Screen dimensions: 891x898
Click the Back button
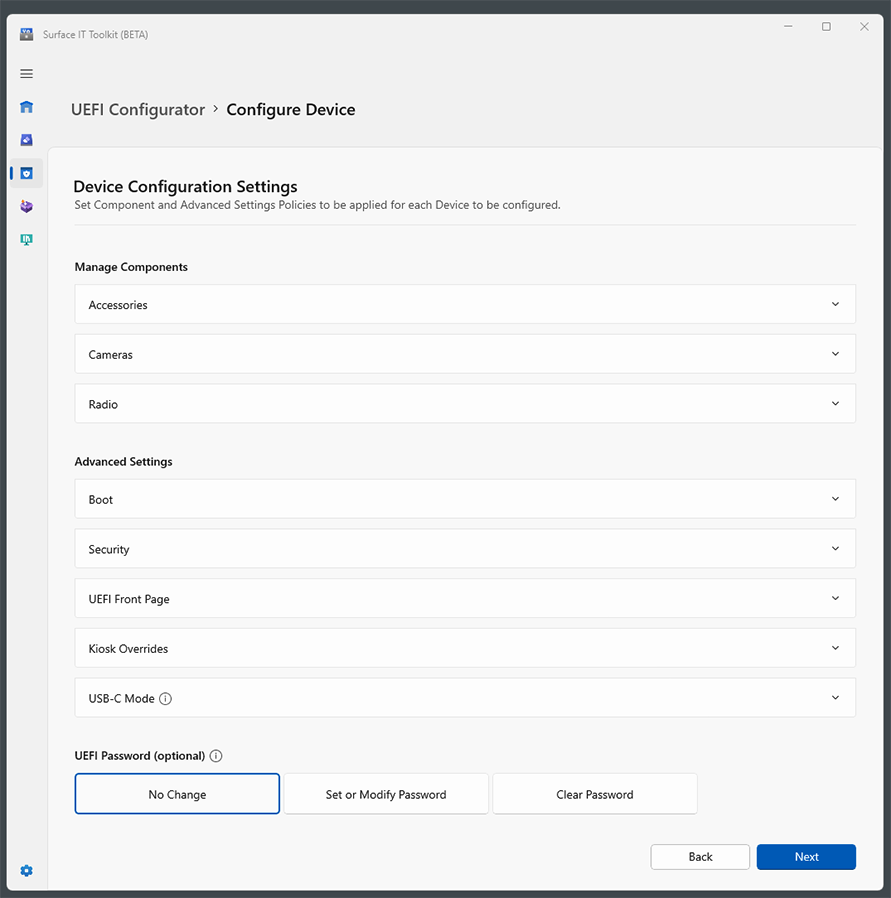700,857
